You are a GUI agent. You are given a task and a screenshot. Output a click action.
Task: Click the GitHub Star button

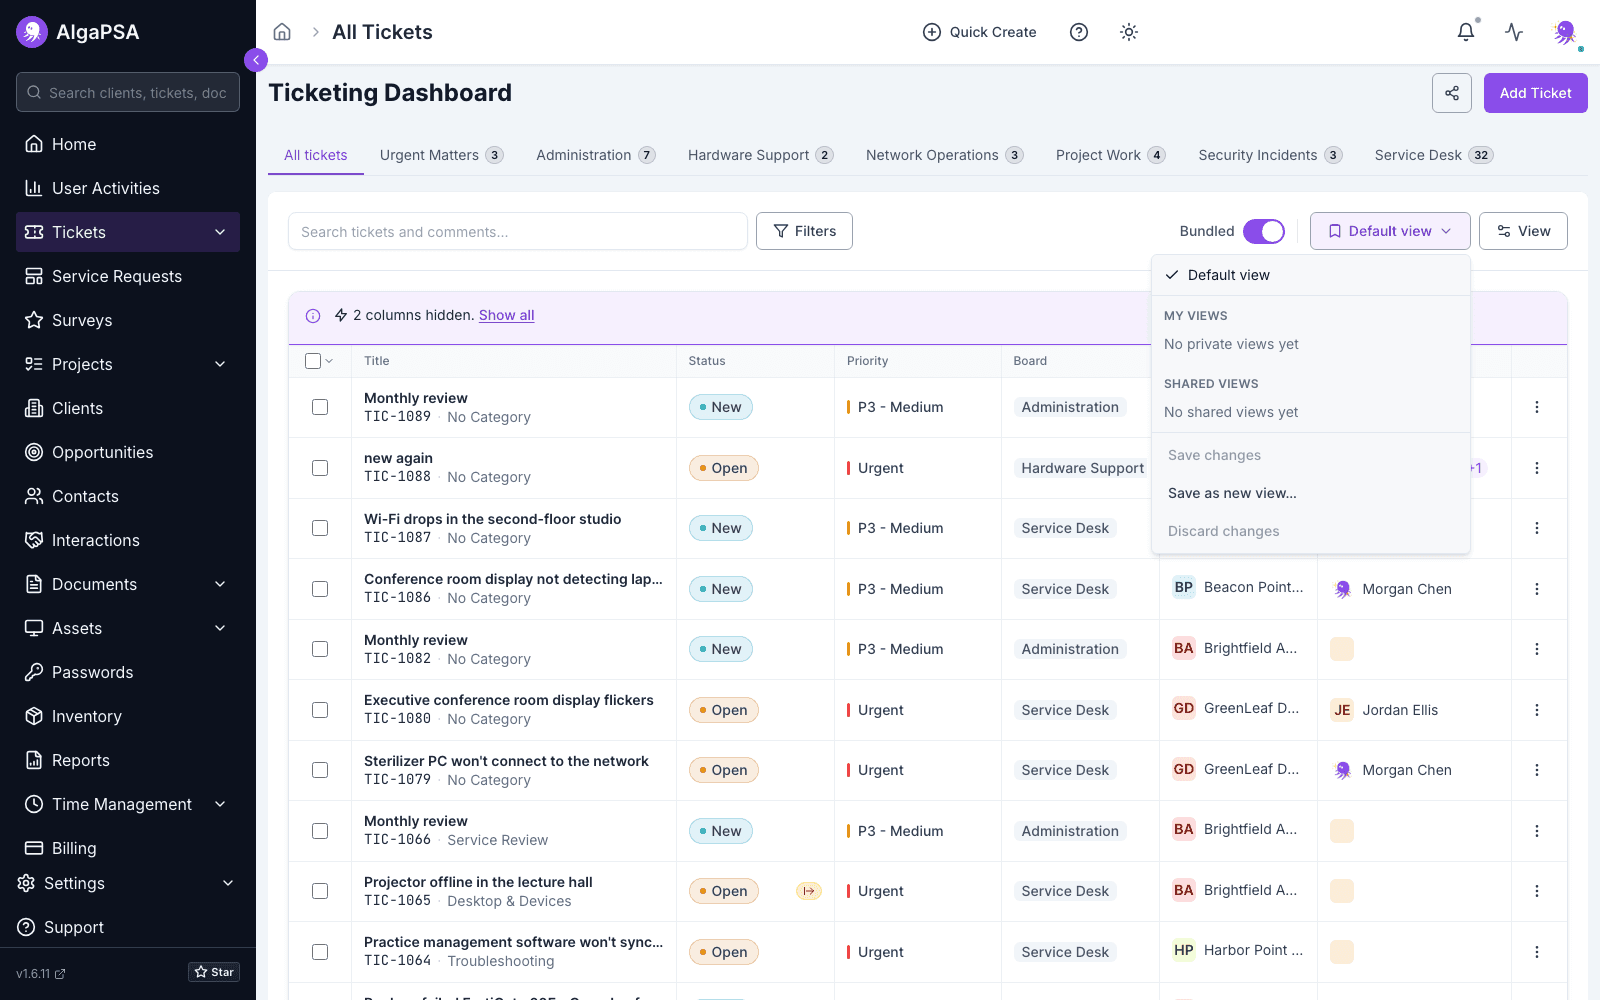(x=214, y=972)
